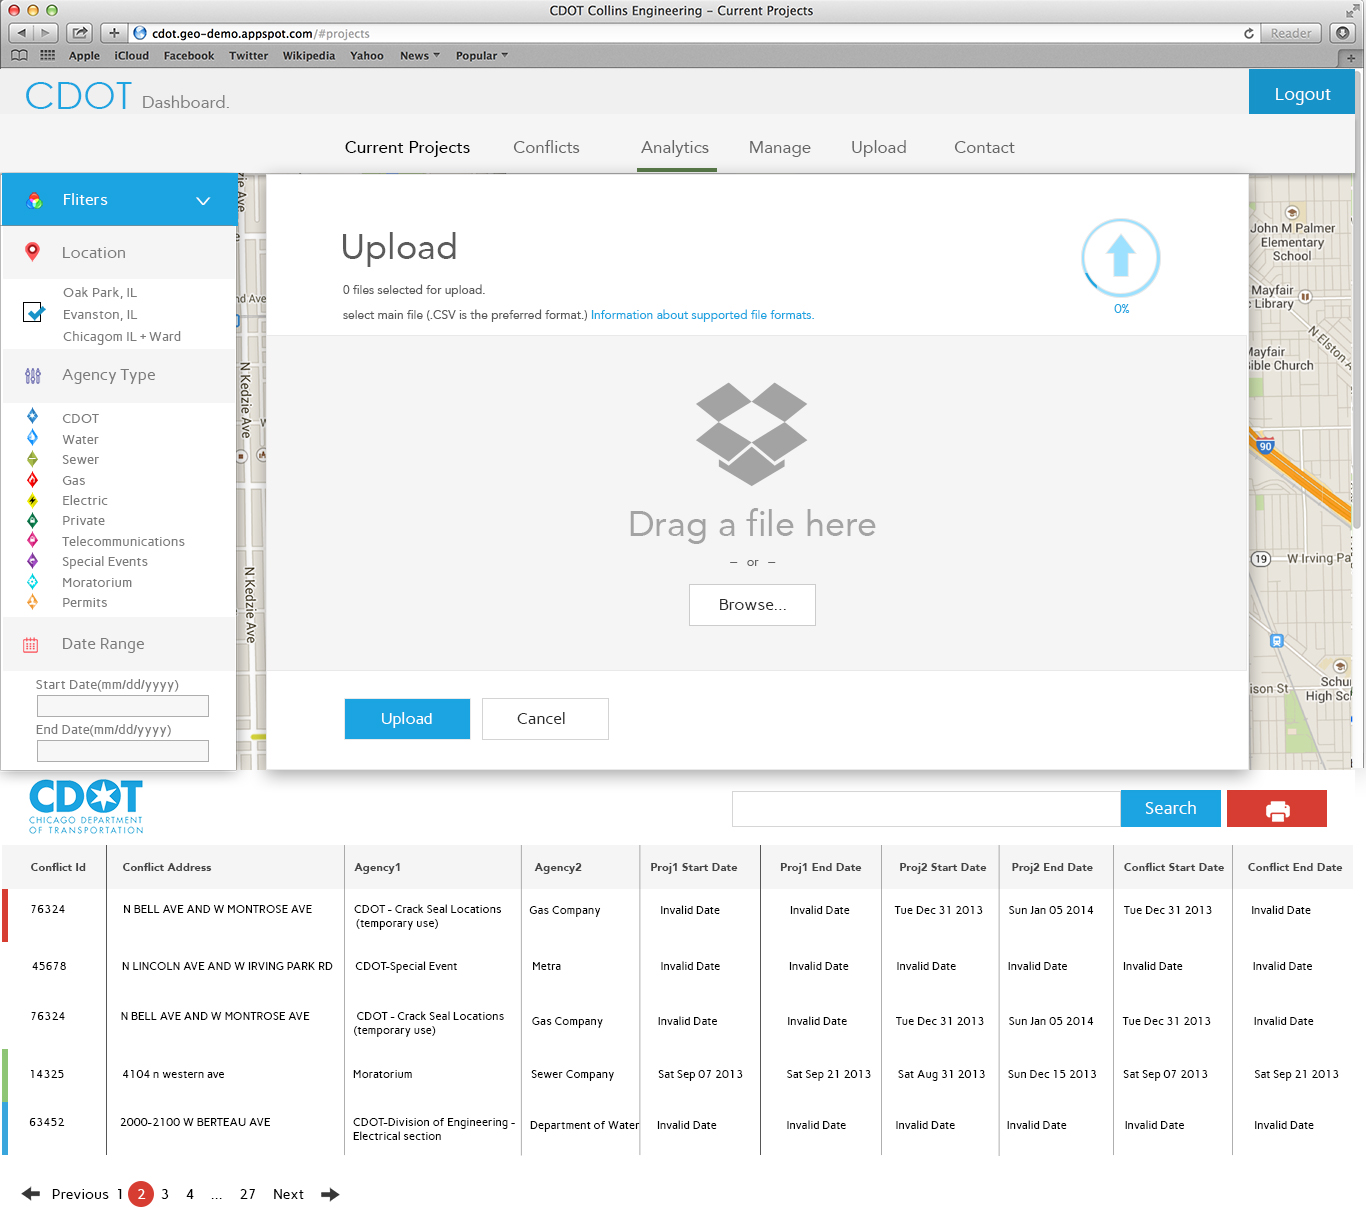The width and height of the screenshot is (1366, 1226).
Task: Toggle the location checkbox beside Evanston, IL
Action: tap(34, 313)
